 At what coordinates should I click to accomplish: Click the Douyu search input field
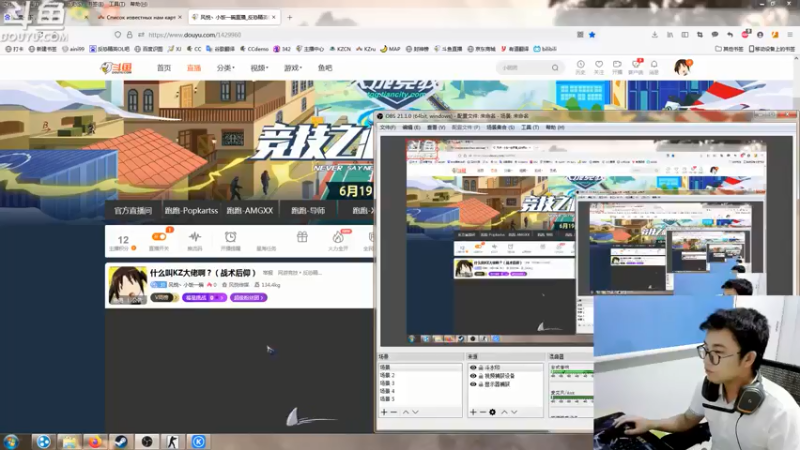[524, 67]
